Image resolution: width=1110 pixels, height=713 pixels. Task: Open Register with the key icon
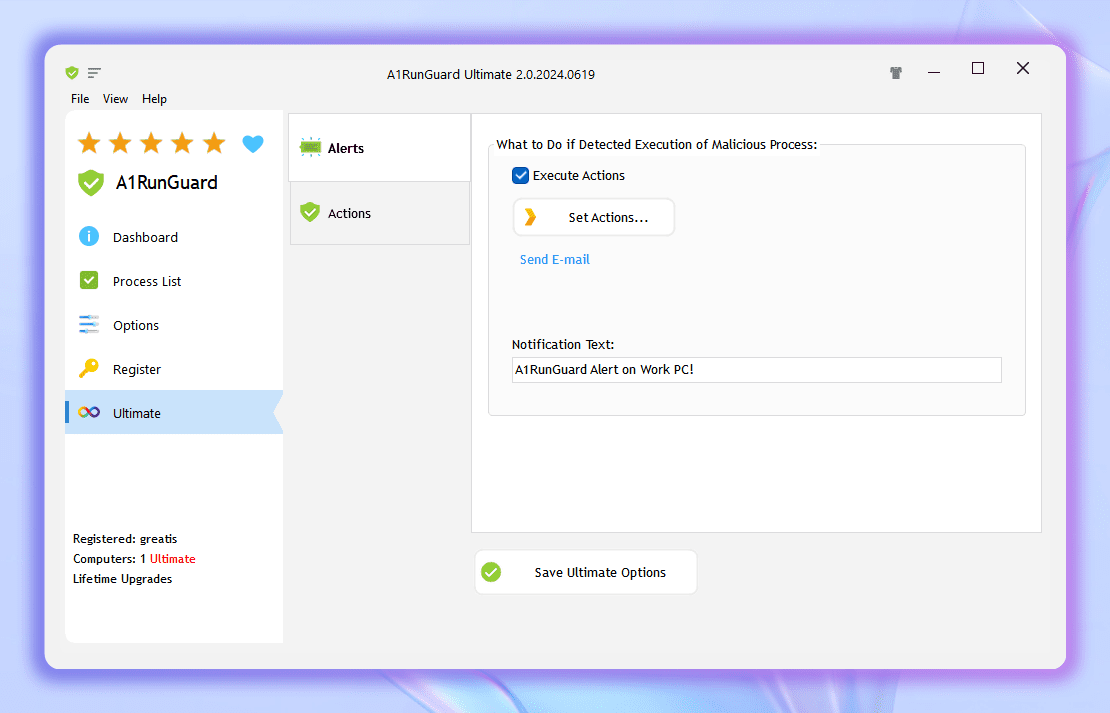click(137, 369)
